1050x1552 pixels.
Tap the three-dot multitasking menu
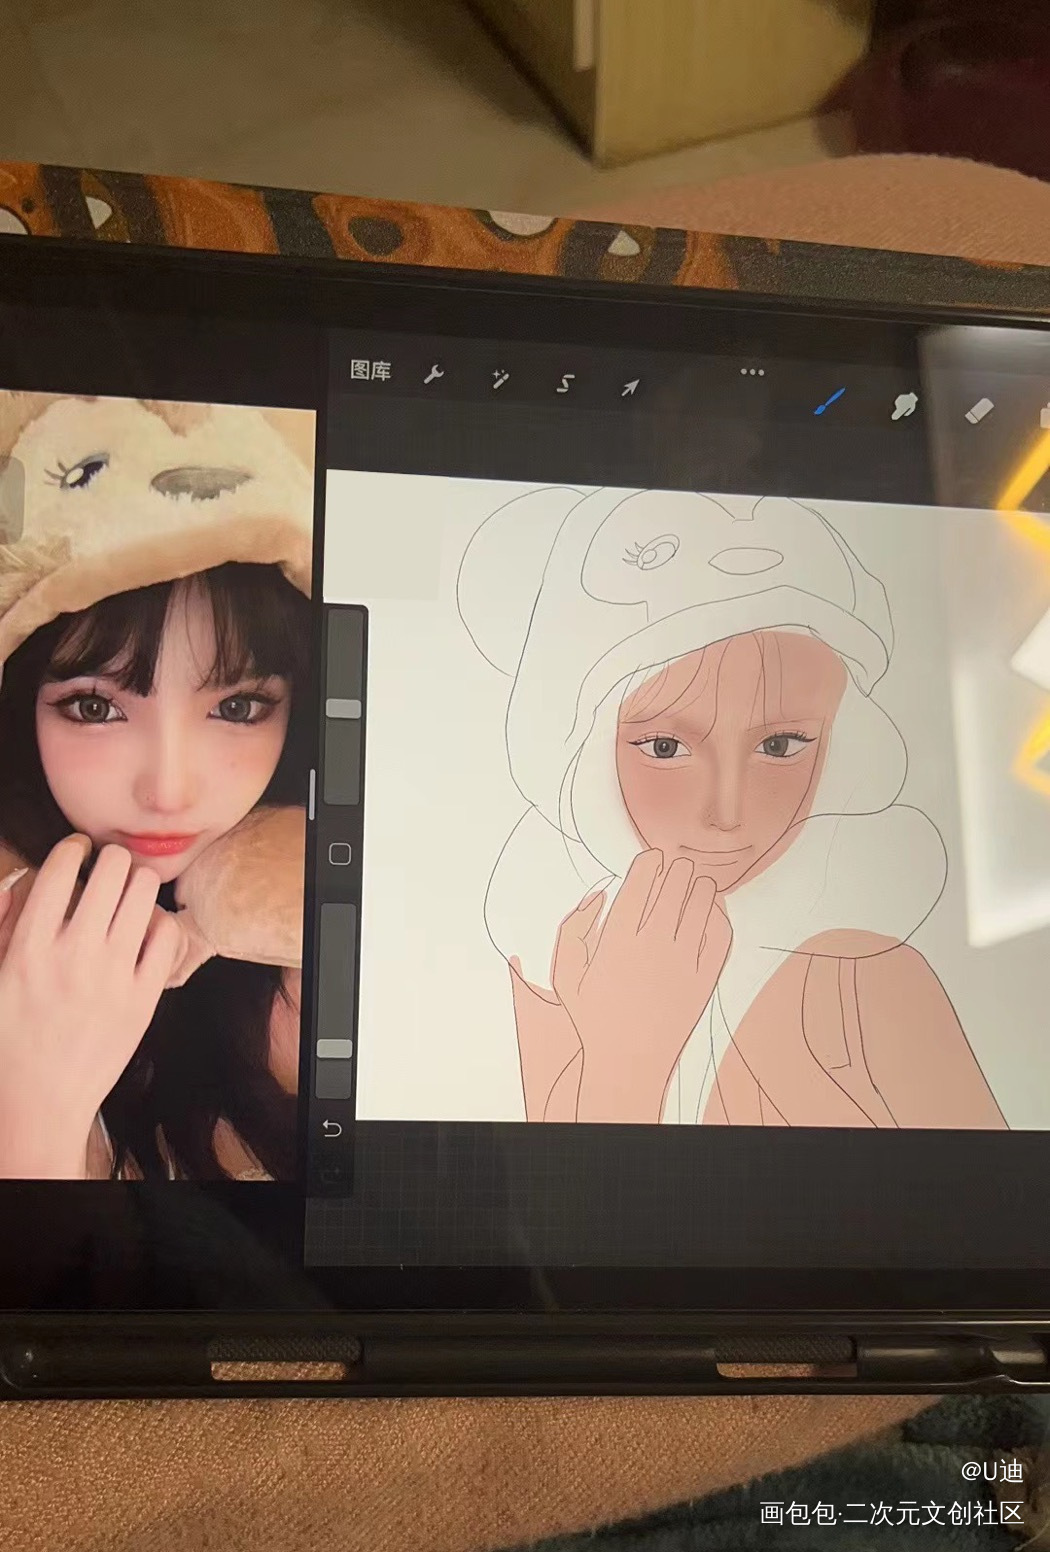point(752,372)
